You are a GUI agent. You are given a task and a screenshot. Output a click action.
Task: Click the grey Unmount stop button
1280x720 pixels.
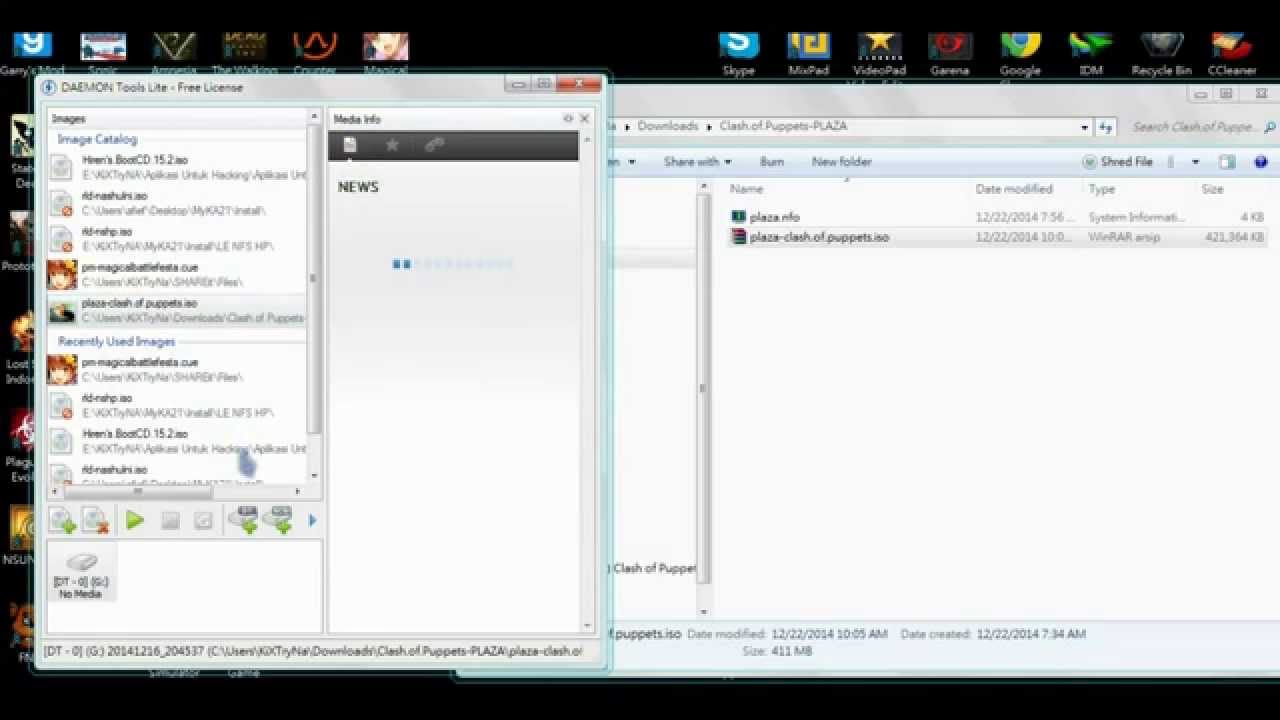170,520
